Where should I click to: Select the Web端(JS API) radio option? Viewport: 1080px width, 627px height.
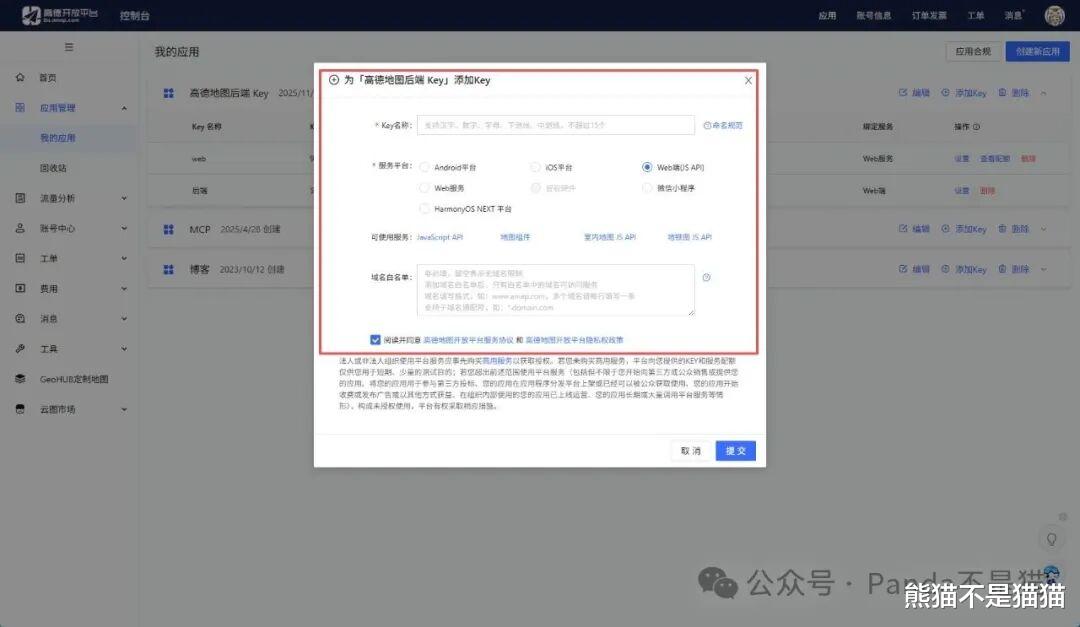(647, 167)
